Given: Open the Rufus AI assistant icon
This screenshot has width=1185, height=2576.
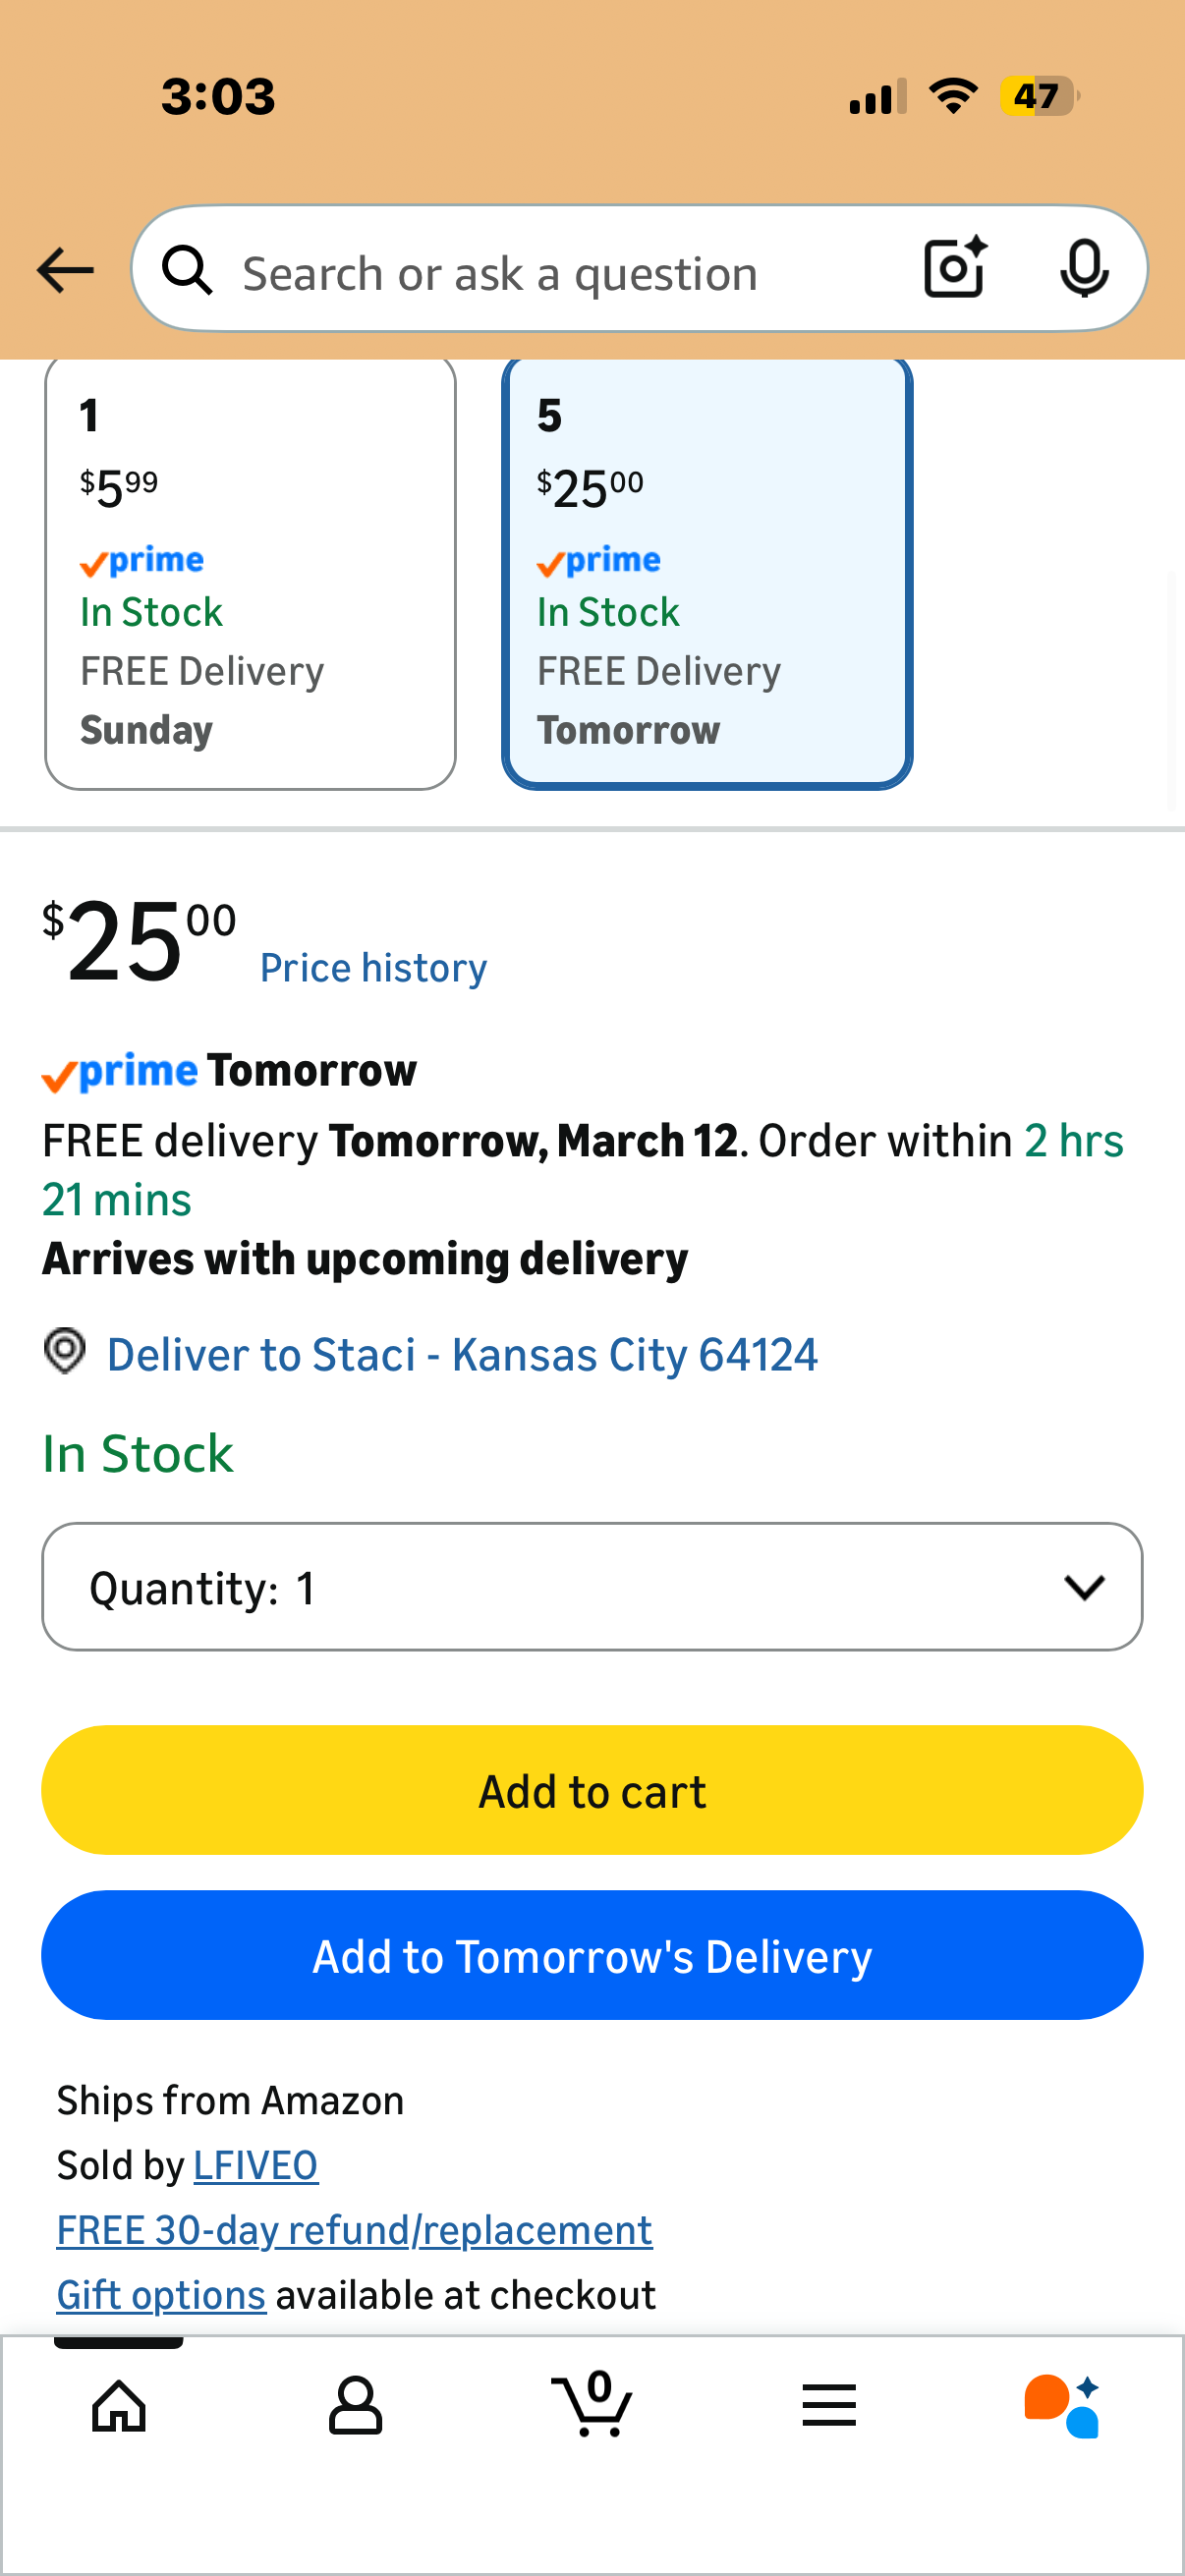Looking at the screenshot, I should point(1062,2405).
